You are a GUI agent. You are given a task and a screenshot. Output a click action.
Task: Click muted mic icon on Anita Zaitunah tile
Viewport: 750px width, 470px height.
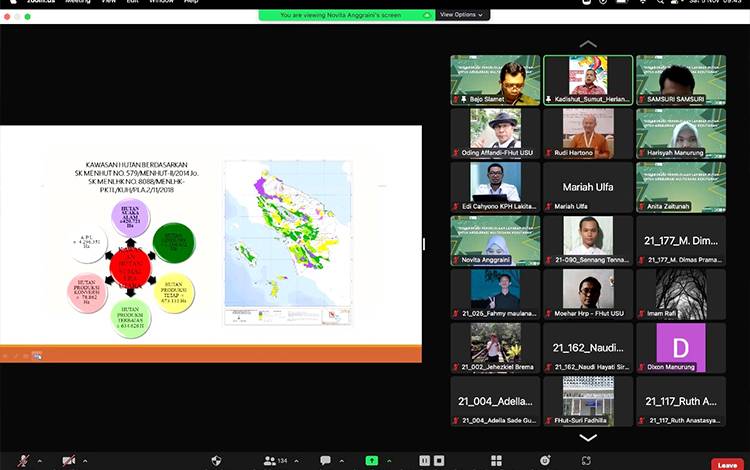pyautogui.click(x=641, y=207)
